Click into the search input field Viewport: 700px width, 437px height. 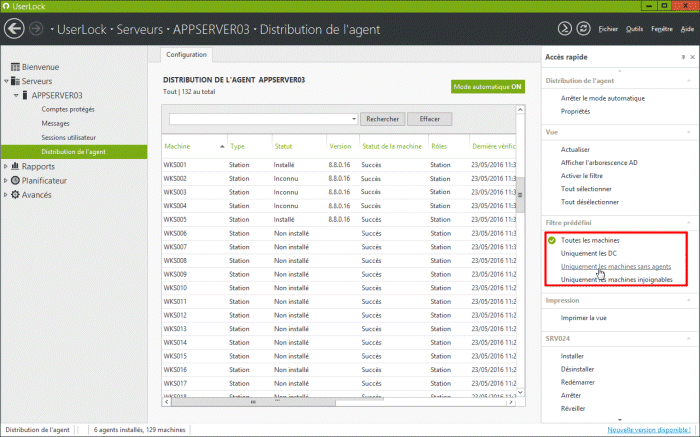(260, 119)
